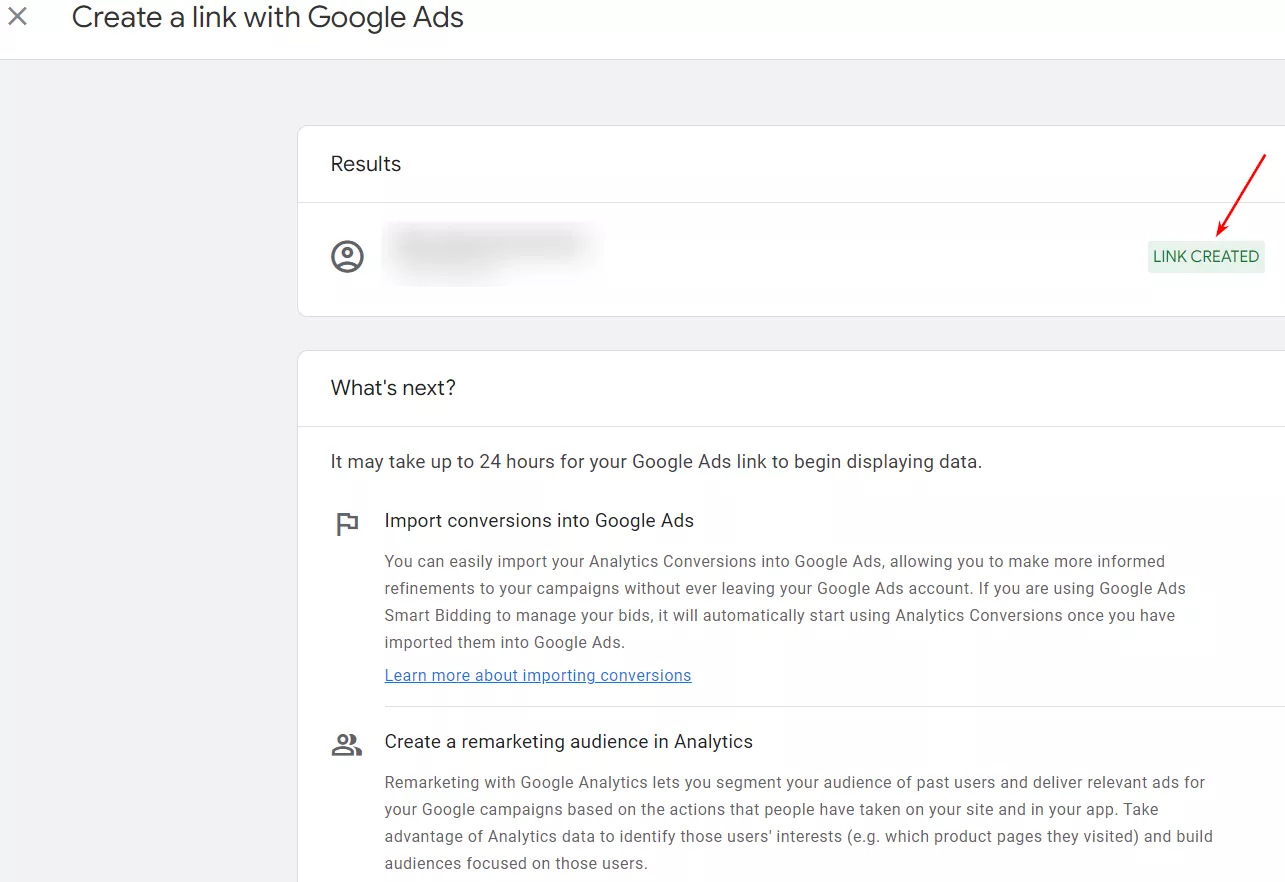Click the 24 hours notice text
This screenshot has height=882, width=1285.
click(x=656, y=462)
